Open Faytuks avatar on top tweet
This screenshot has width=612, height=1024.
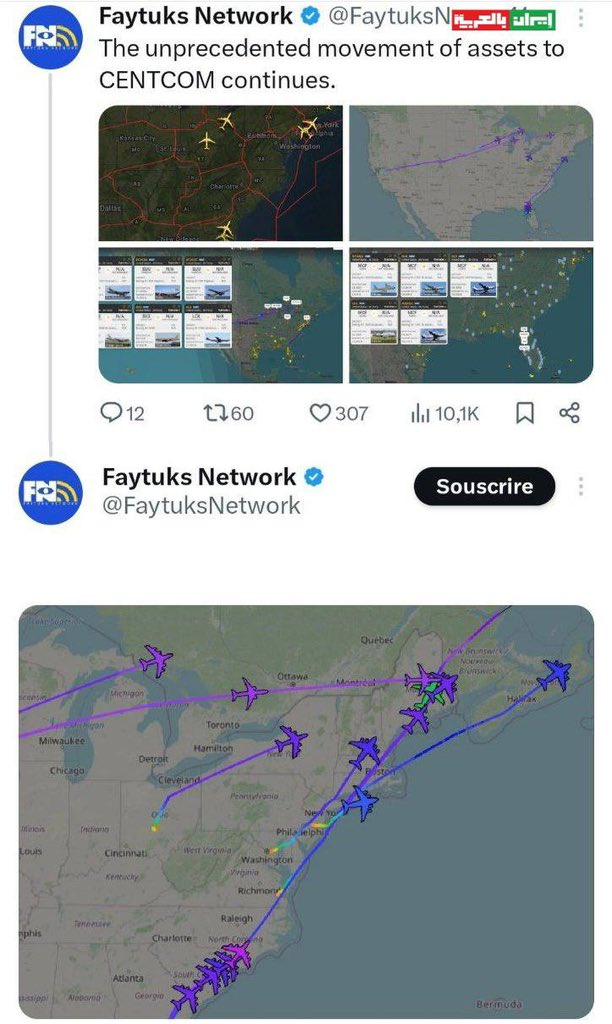point(51,37)
